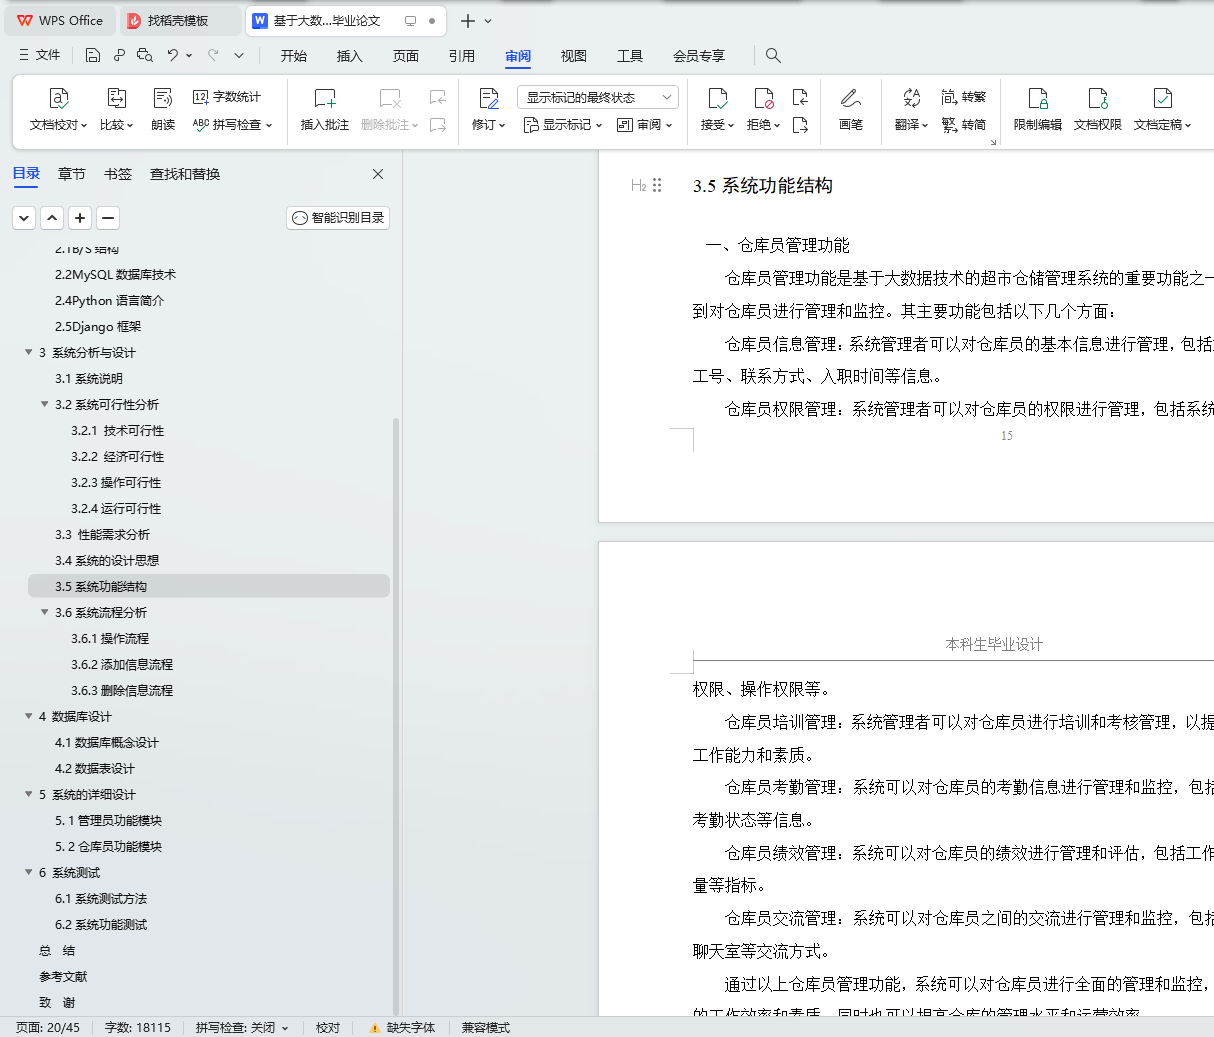
Task: Click the 智能识别目录 button
Action: point(338,217)
